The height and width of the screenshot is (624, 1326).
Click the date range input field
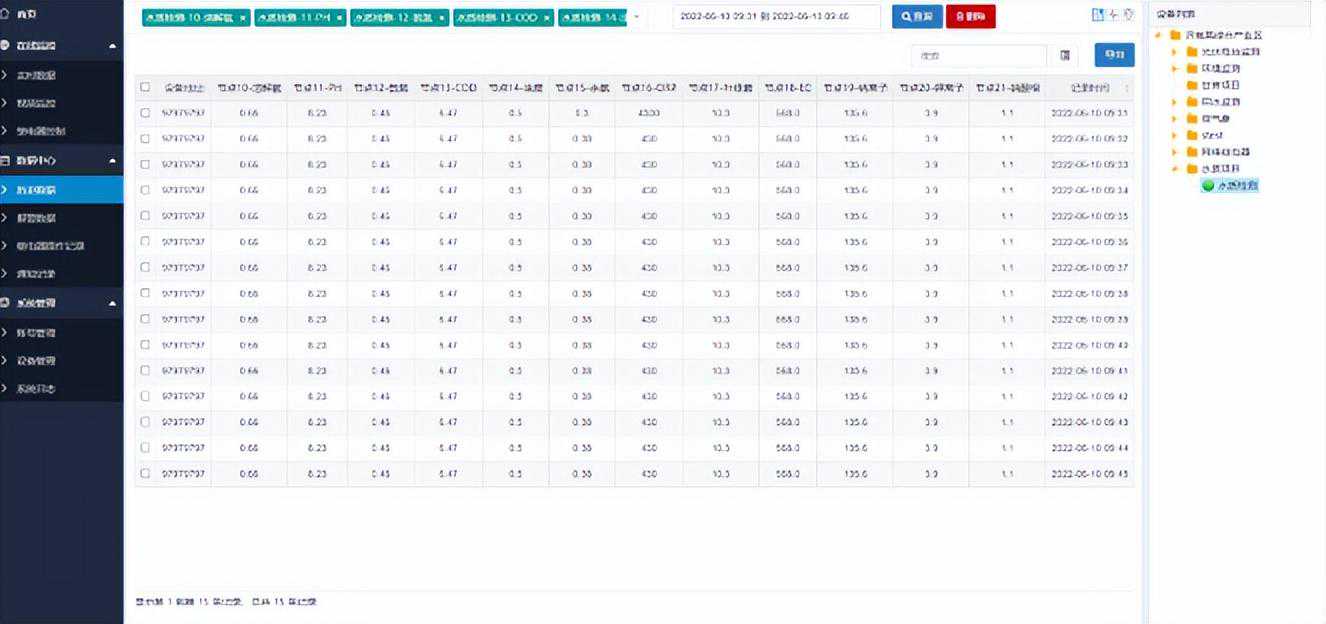click(x=776, y=17)
